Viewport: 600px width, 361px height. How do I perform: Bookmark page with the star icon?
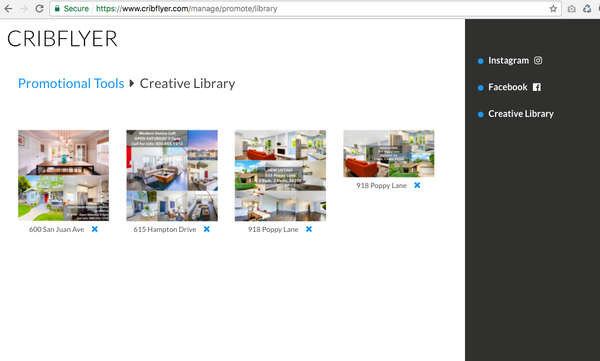(553, 8)
